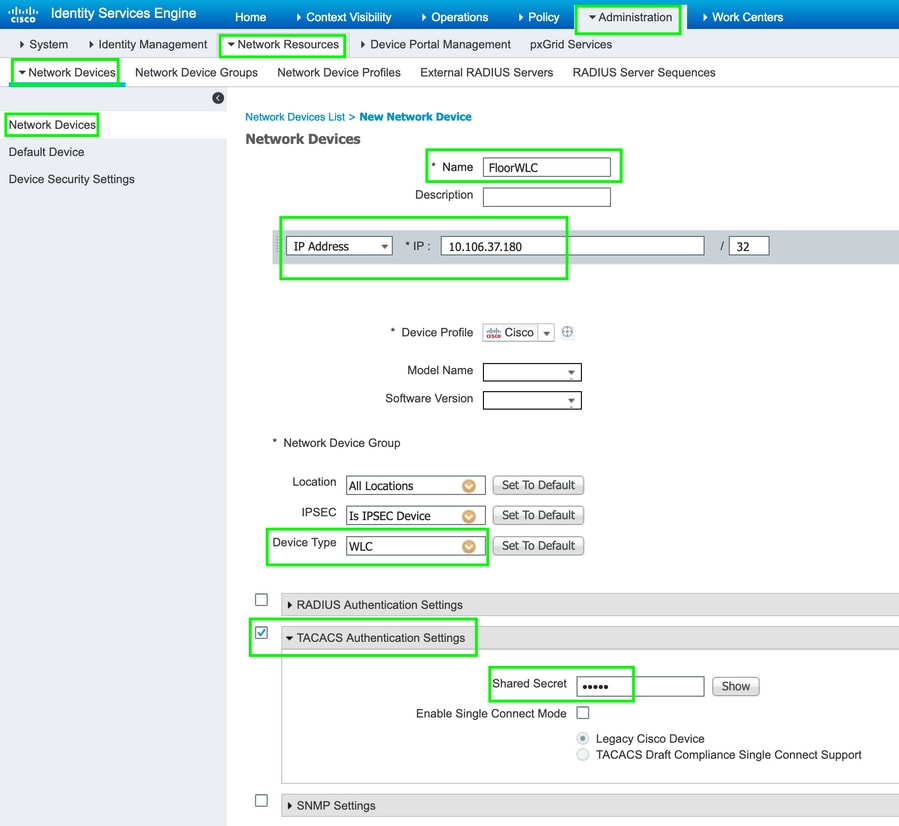Enable SNMP Settings checkbox
899x826 pixels.
click(x=261, y=800)
